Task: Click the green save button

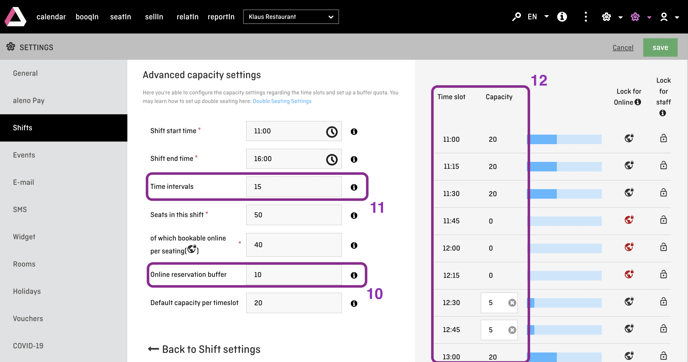Action: click(x=660, y=47)
